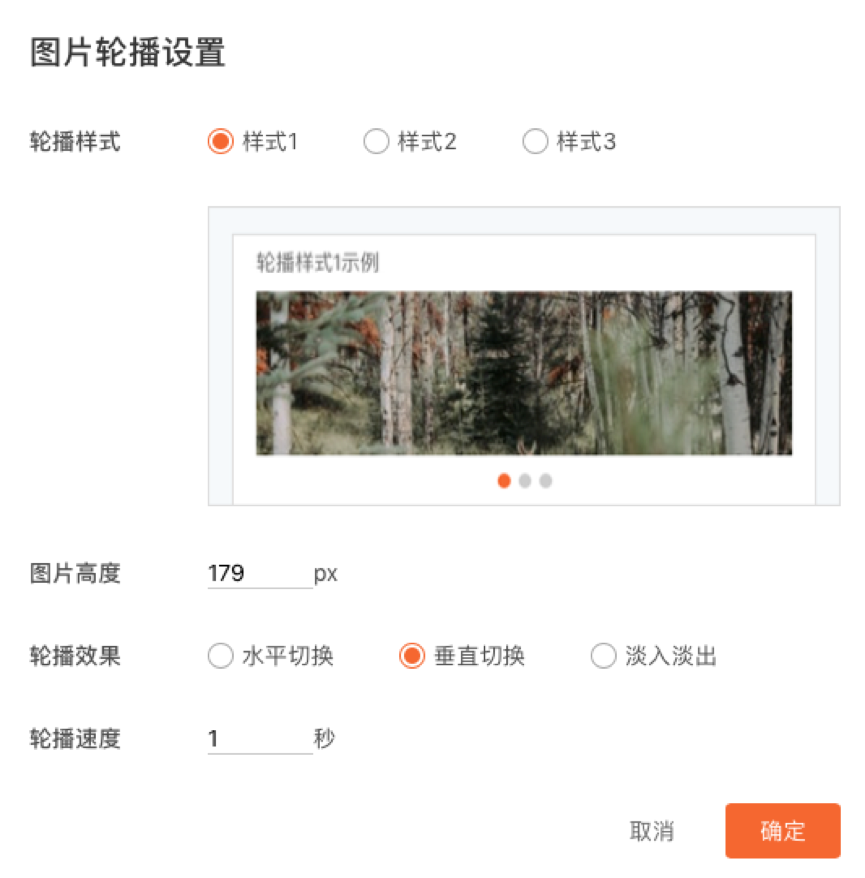Select 水平切换 carousel effect
This screenshot has height=878, width=865.
tap(220, 656)
